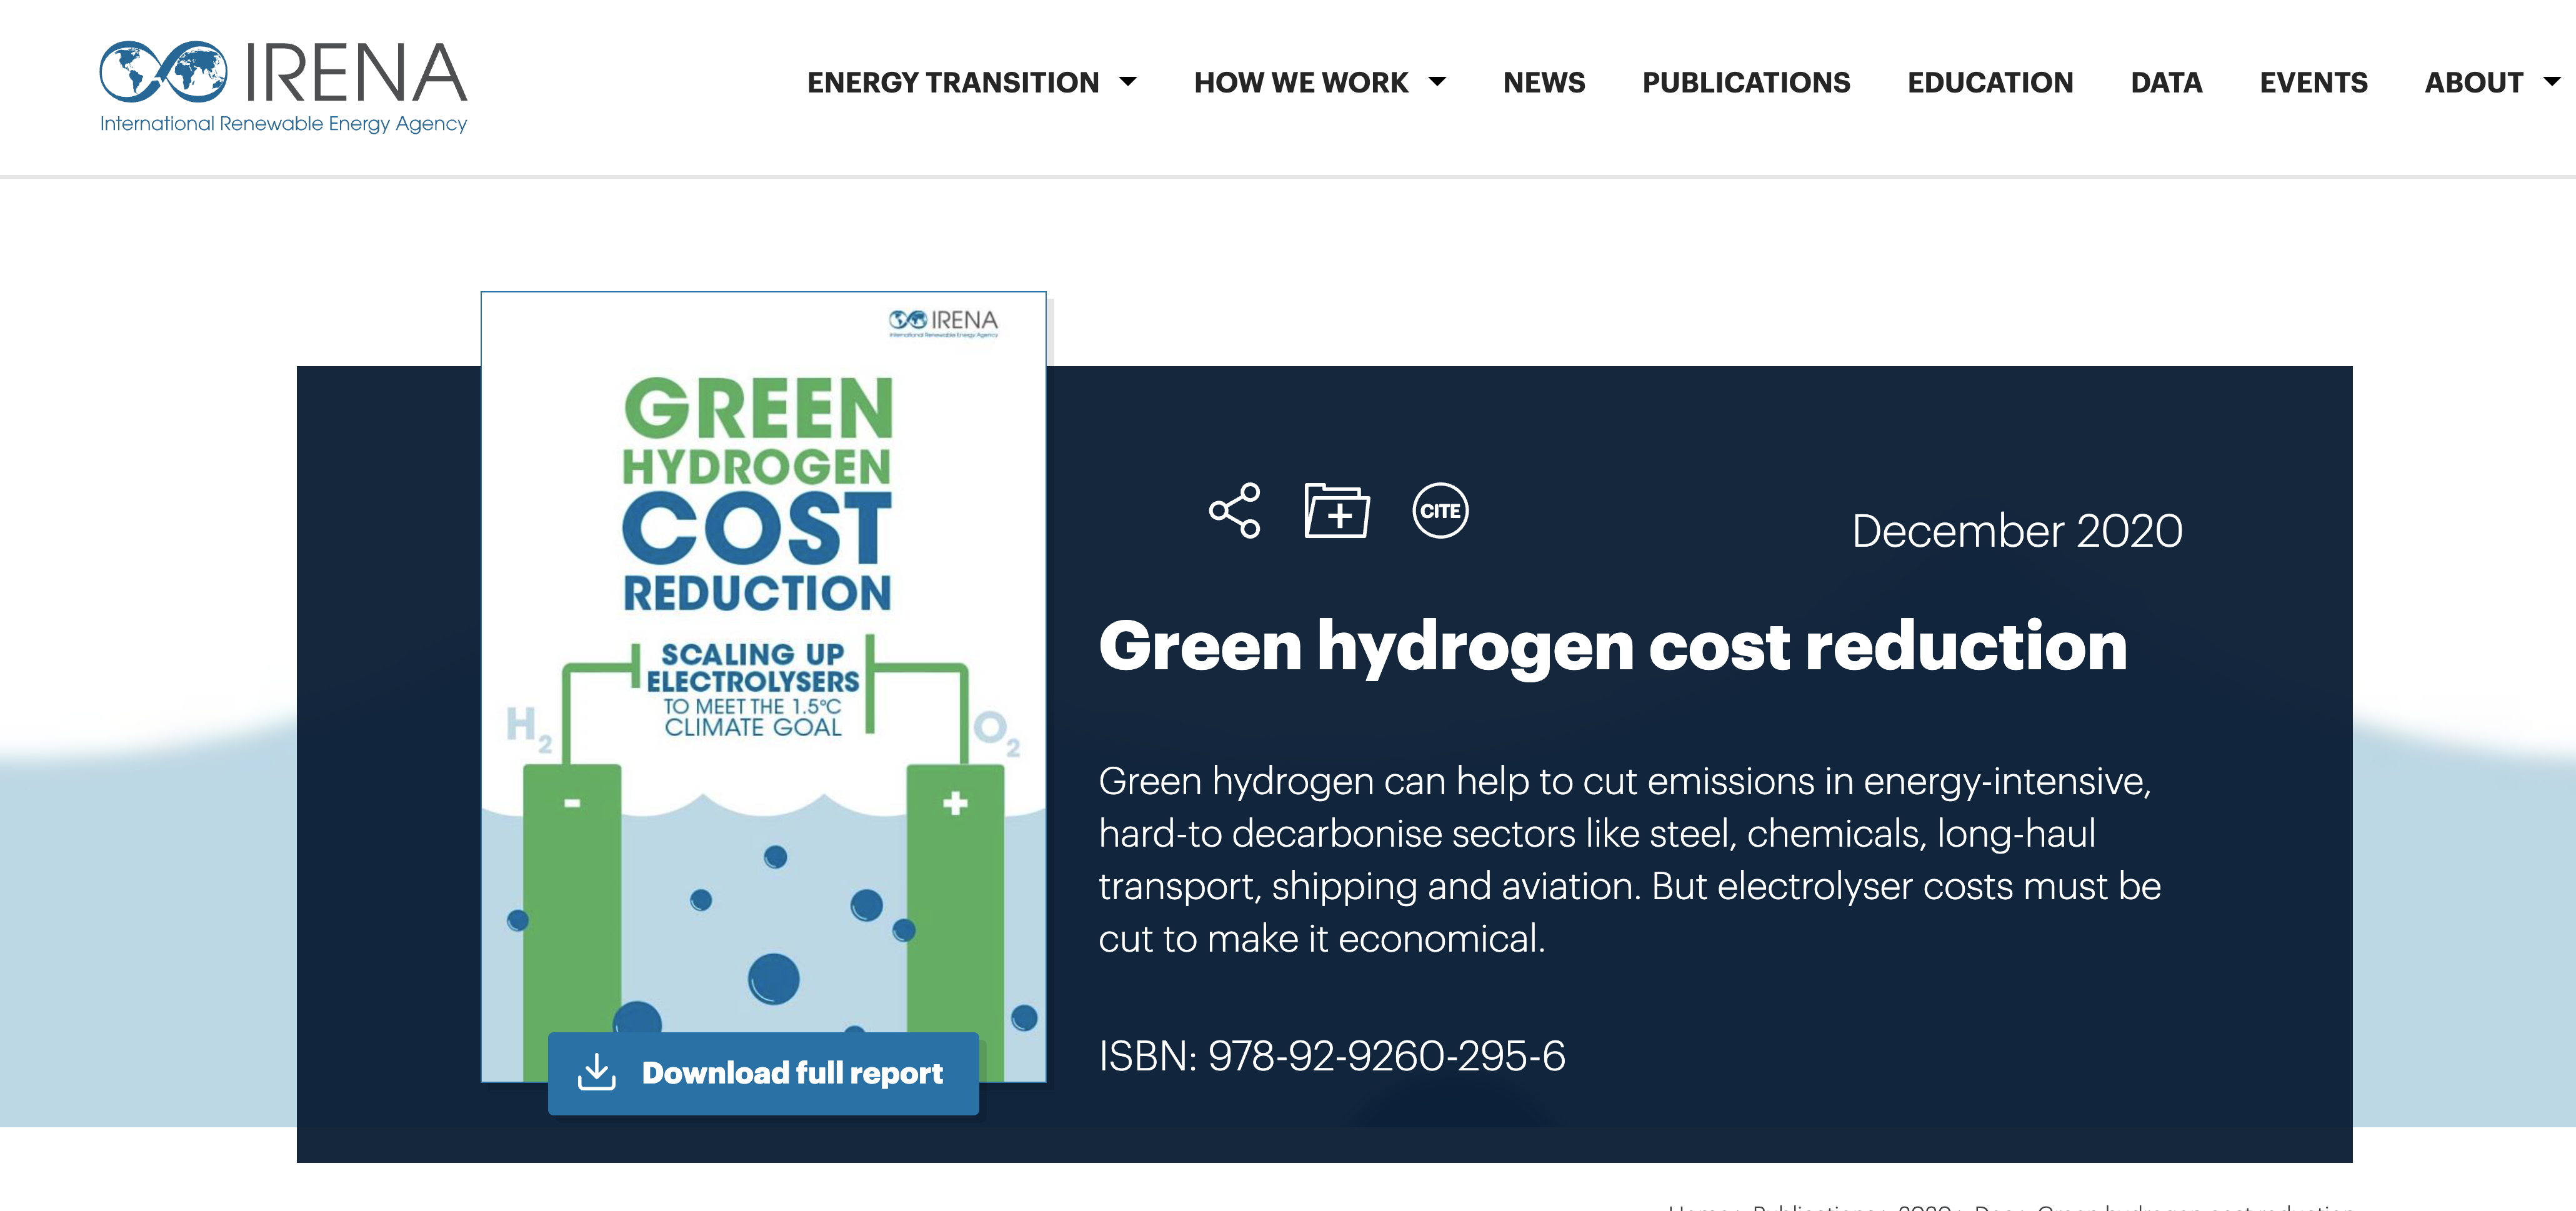Share this publication via share icon
The image size is (2576, 1211).
(x=1235, y=511)
